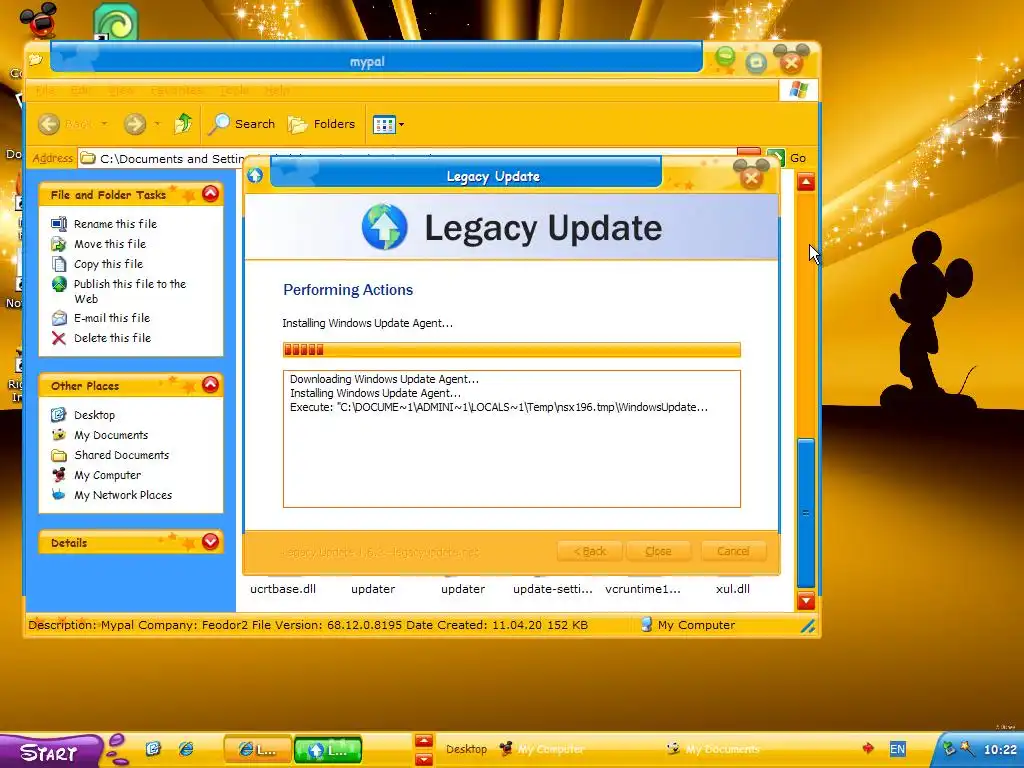Screen dimensions: 1024x768
Task: Click the Publish to Web globe icon
Action: (59, 284)
